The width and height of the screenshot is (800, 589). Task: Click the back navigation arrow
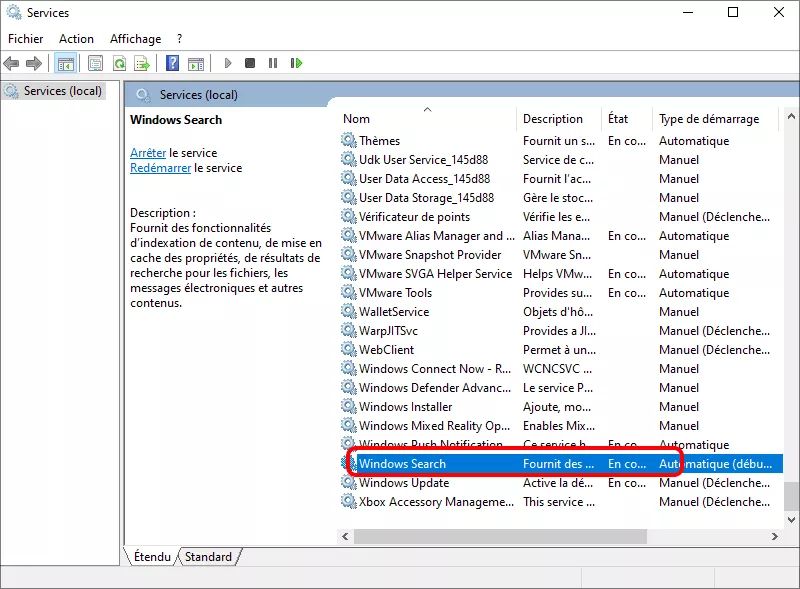12,63
